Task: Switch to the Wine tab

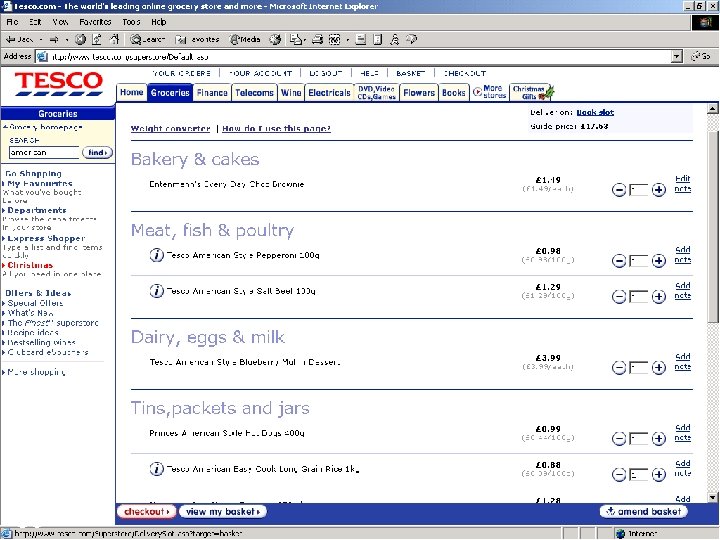Action: [x=291, y=93]
